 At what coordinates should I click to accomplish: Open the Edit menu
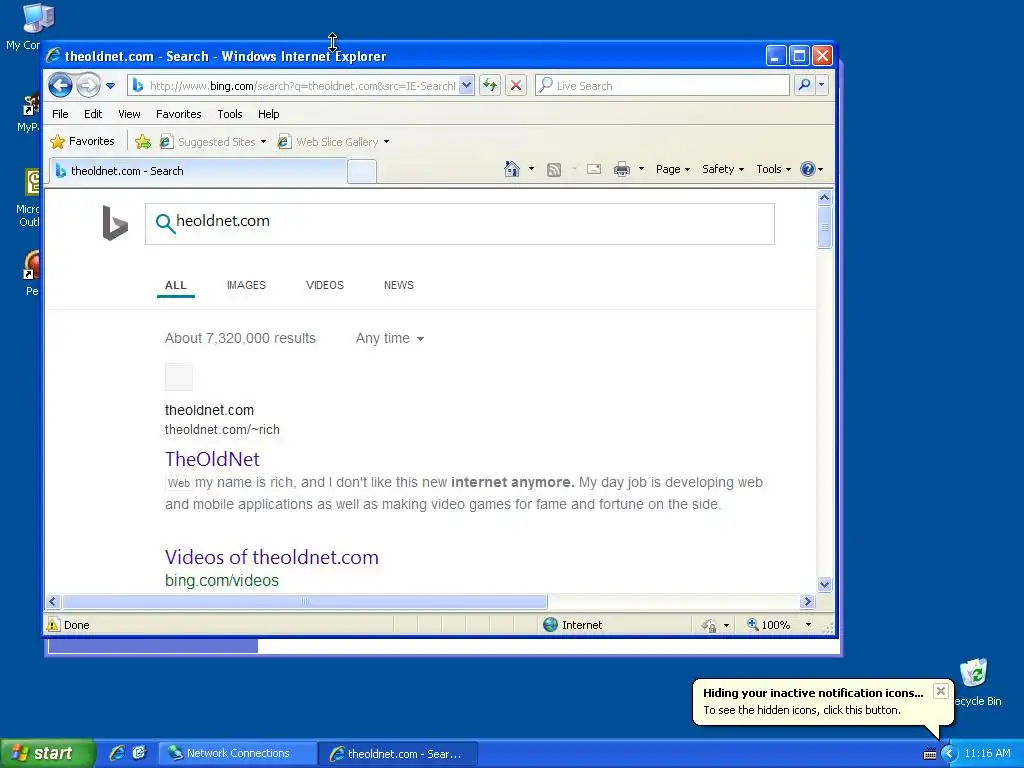click(x=93, y=114)
